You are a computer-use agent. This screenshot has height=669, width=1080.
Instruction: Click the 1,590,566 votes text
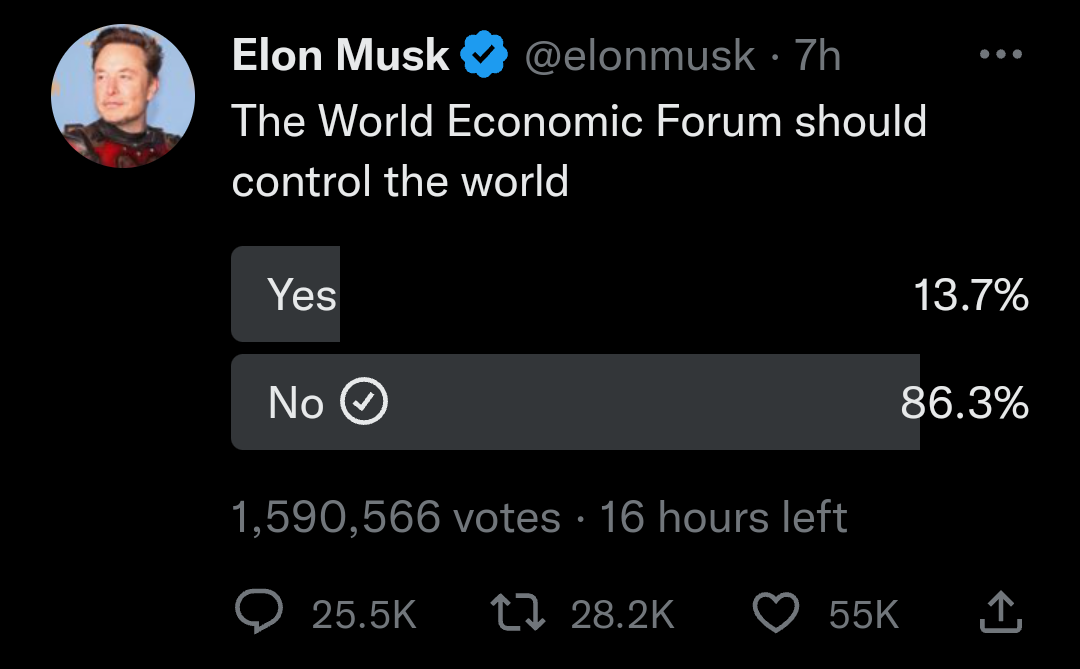396,518
